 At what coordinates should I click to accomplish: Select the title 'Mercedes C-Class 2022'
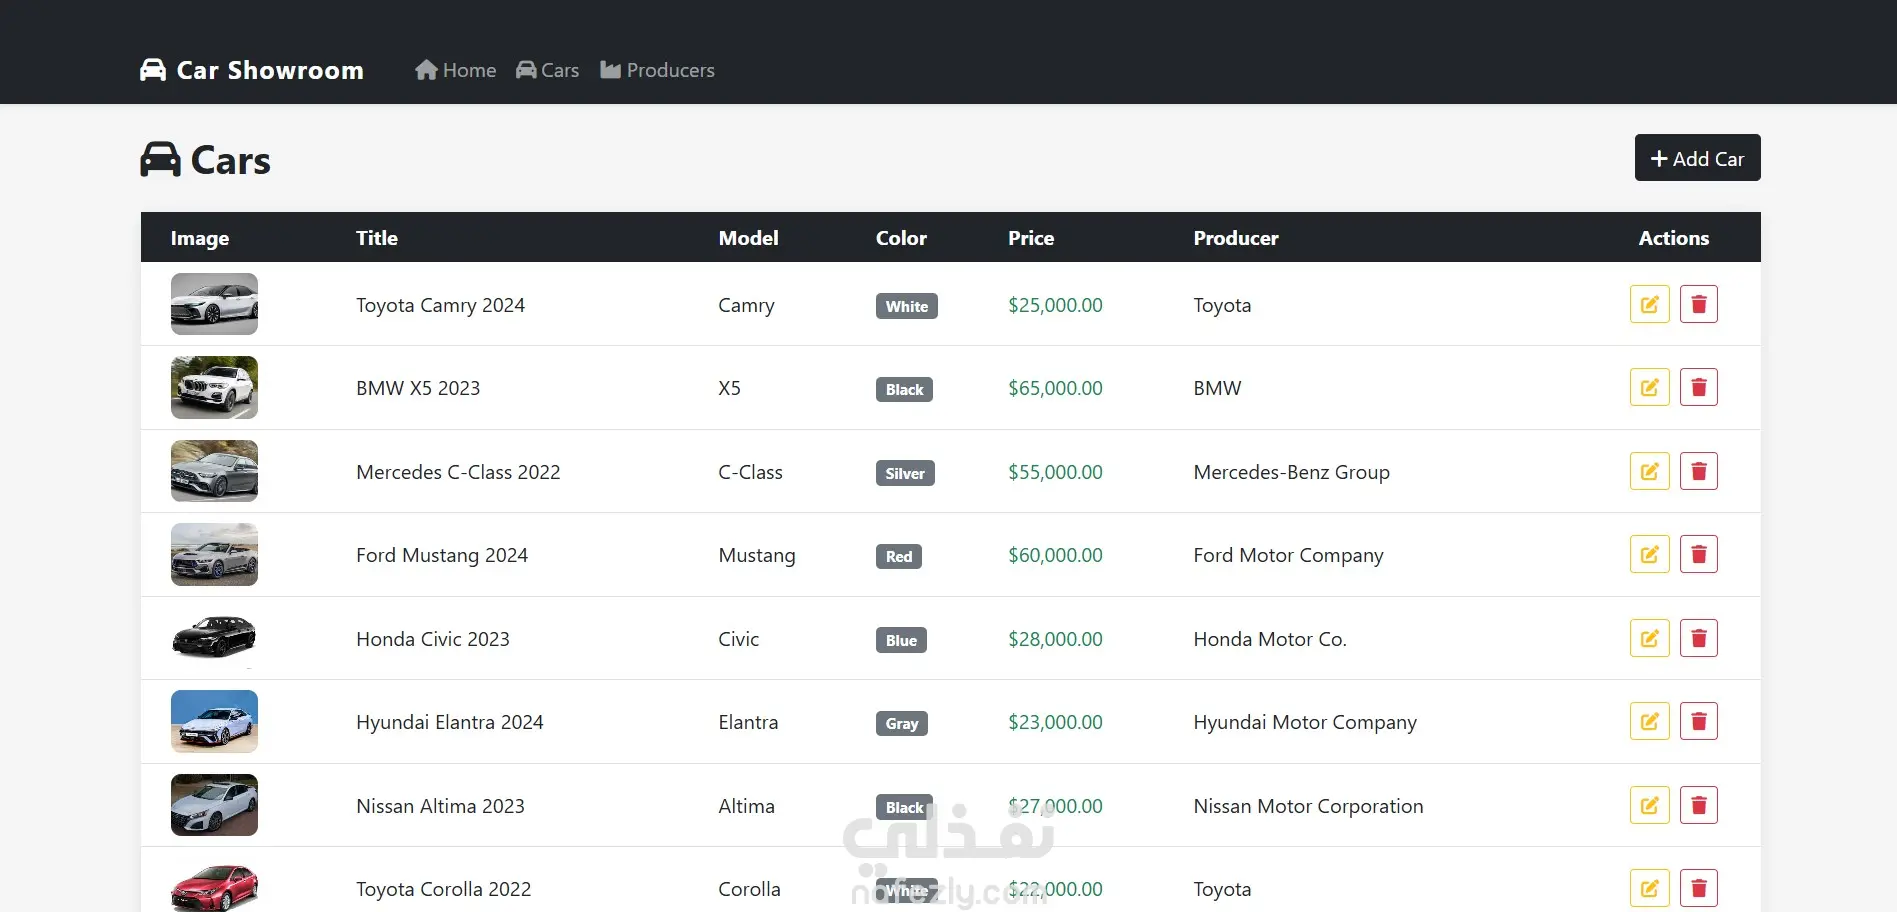pos(458,472)
